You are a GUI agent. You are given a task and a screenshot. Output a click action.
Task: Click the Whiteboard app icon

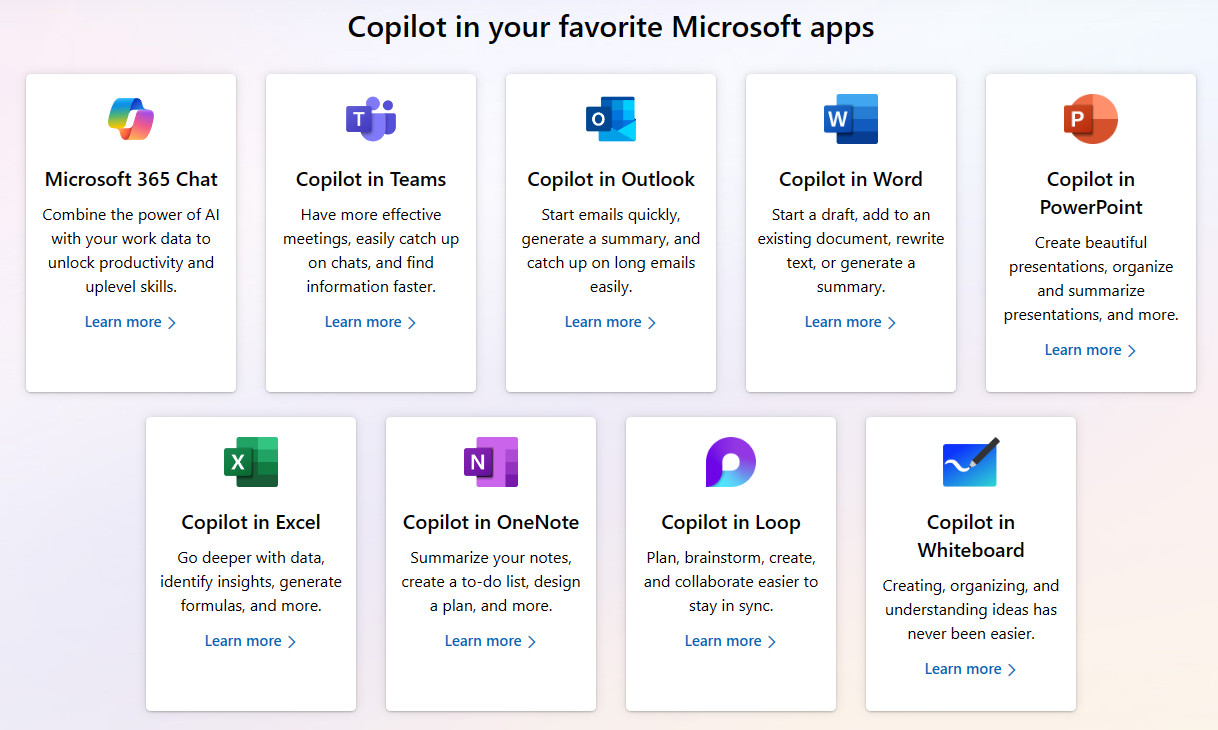[971, 462]
